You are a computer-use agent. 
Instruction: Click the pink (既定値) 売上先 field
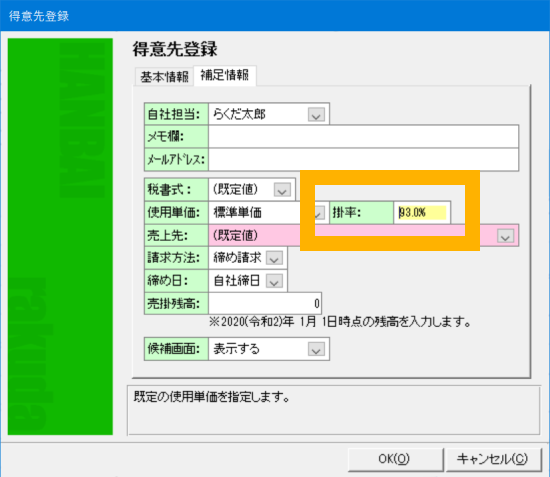click(363, 236)
